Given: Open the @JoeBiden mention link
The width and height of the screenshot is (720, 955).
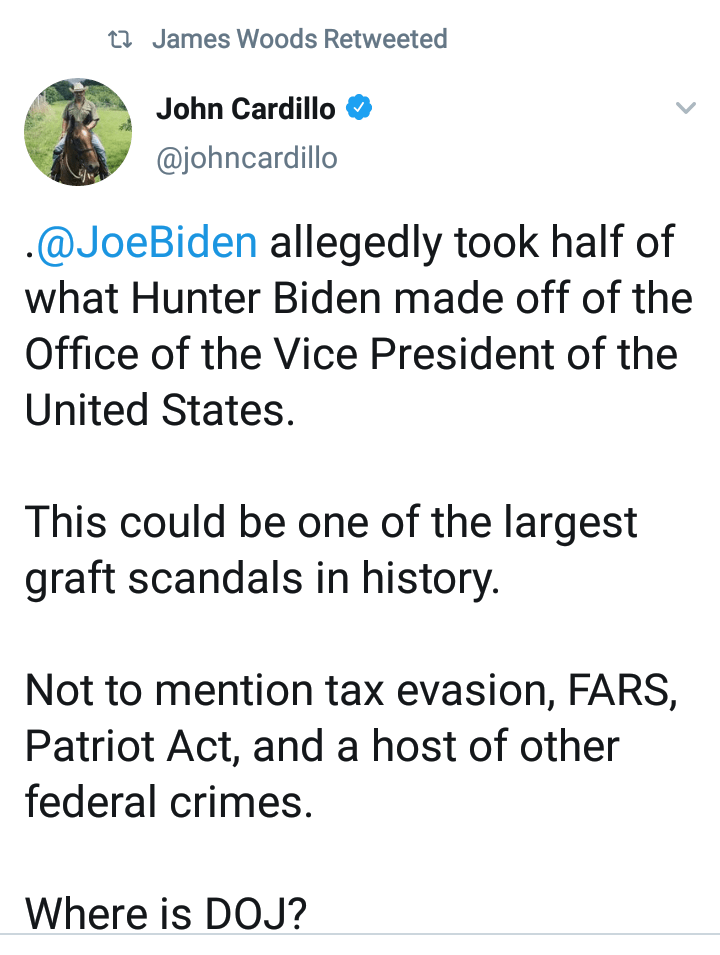Looking at the screenshot, I should (147, 243).
